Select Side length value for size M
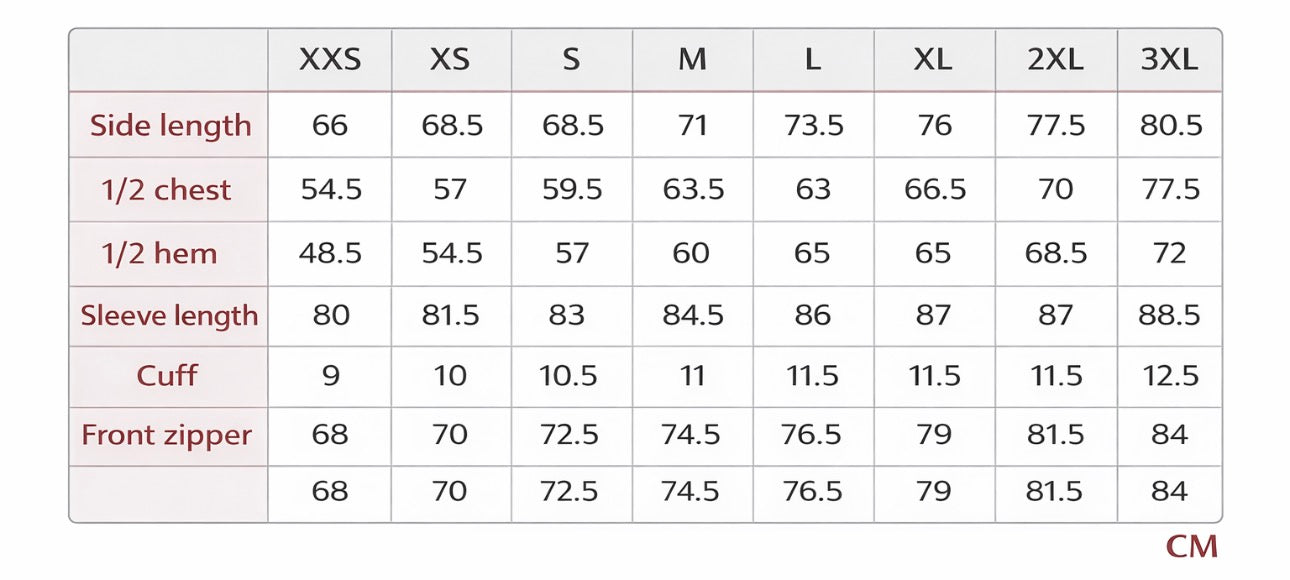 [692, 126]
